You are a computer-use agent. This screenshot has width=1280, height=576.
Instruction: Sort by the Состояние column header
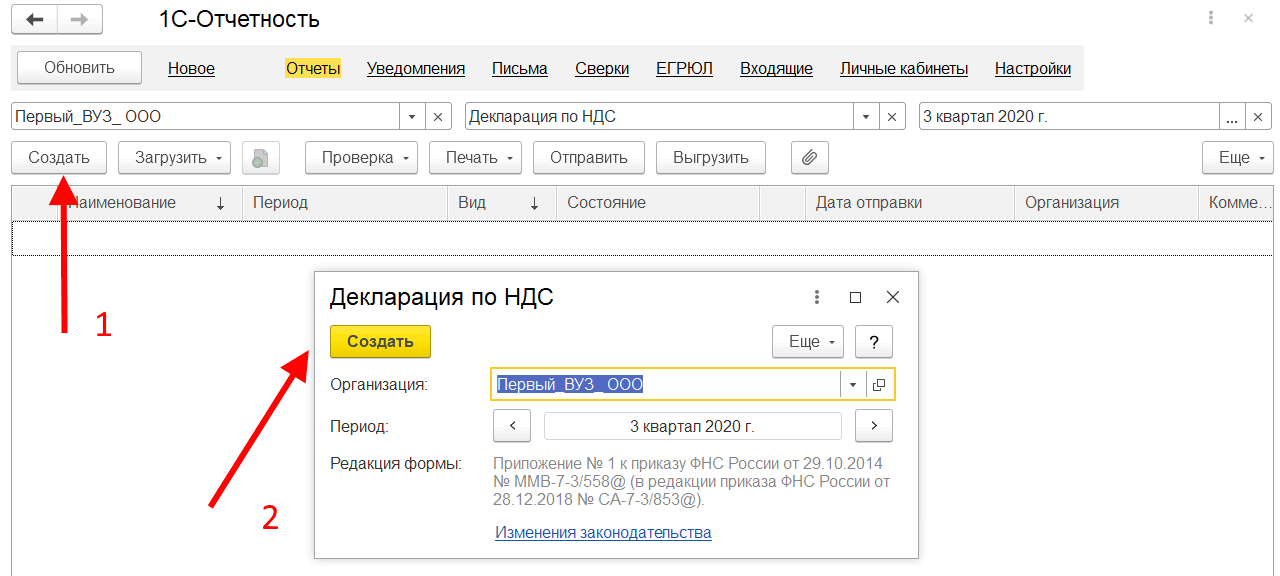pyautogui.click(x=658, y=202)
